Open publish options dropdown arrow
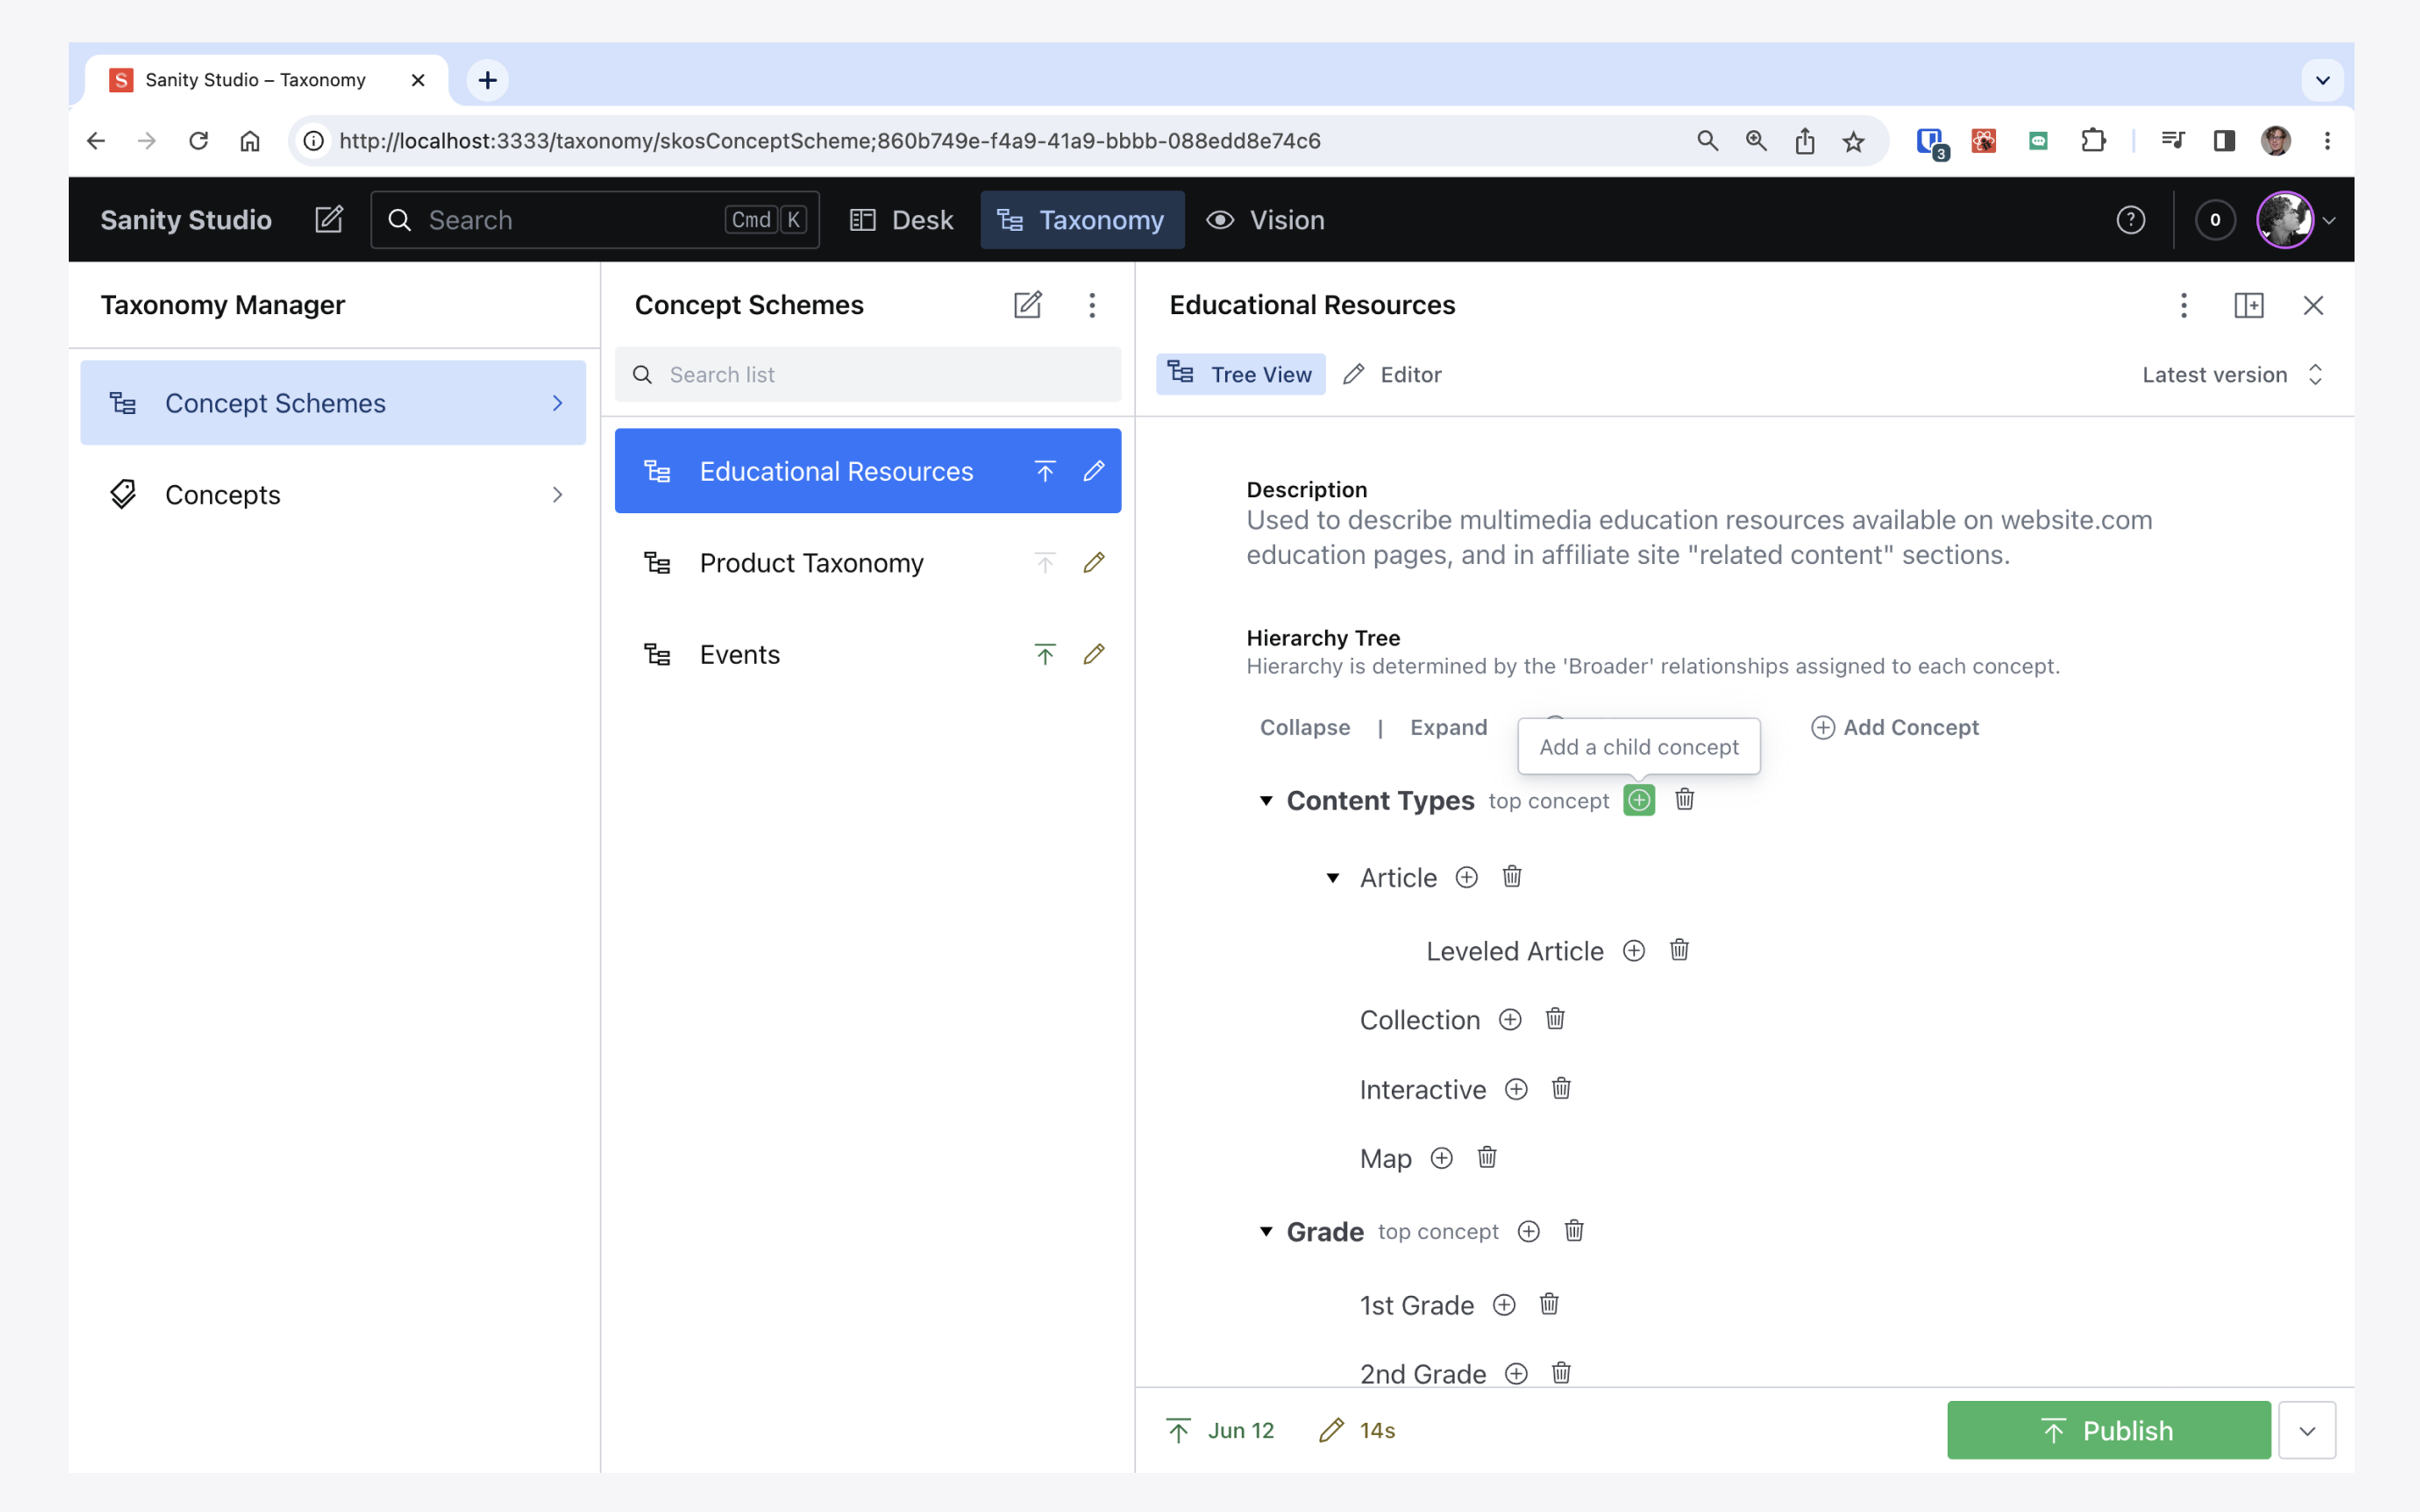 click(2307, 1431)
